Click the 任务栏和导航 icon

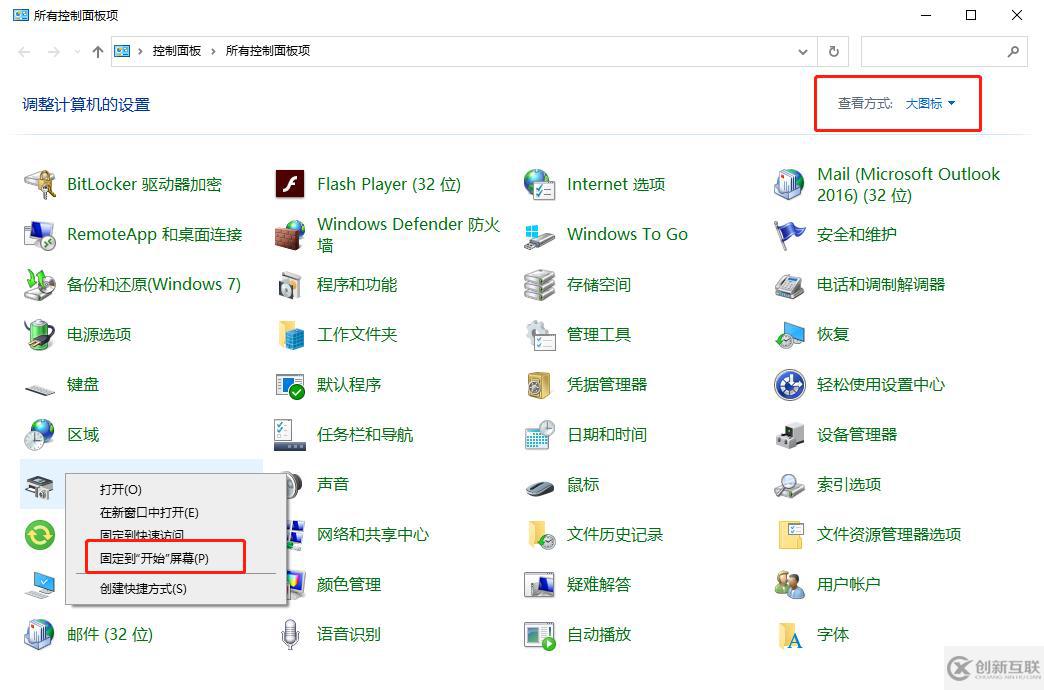(290, 435)
